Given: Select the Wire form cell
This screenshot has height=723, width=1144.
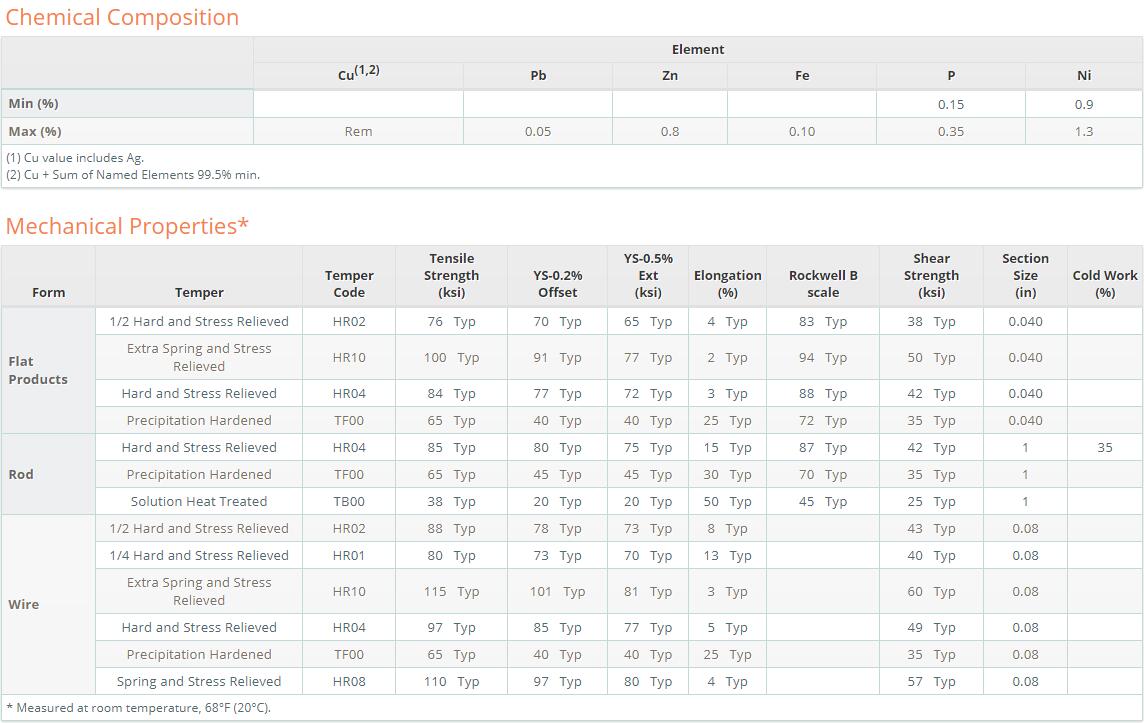Looking at the screenshot, I should point(24,604).
